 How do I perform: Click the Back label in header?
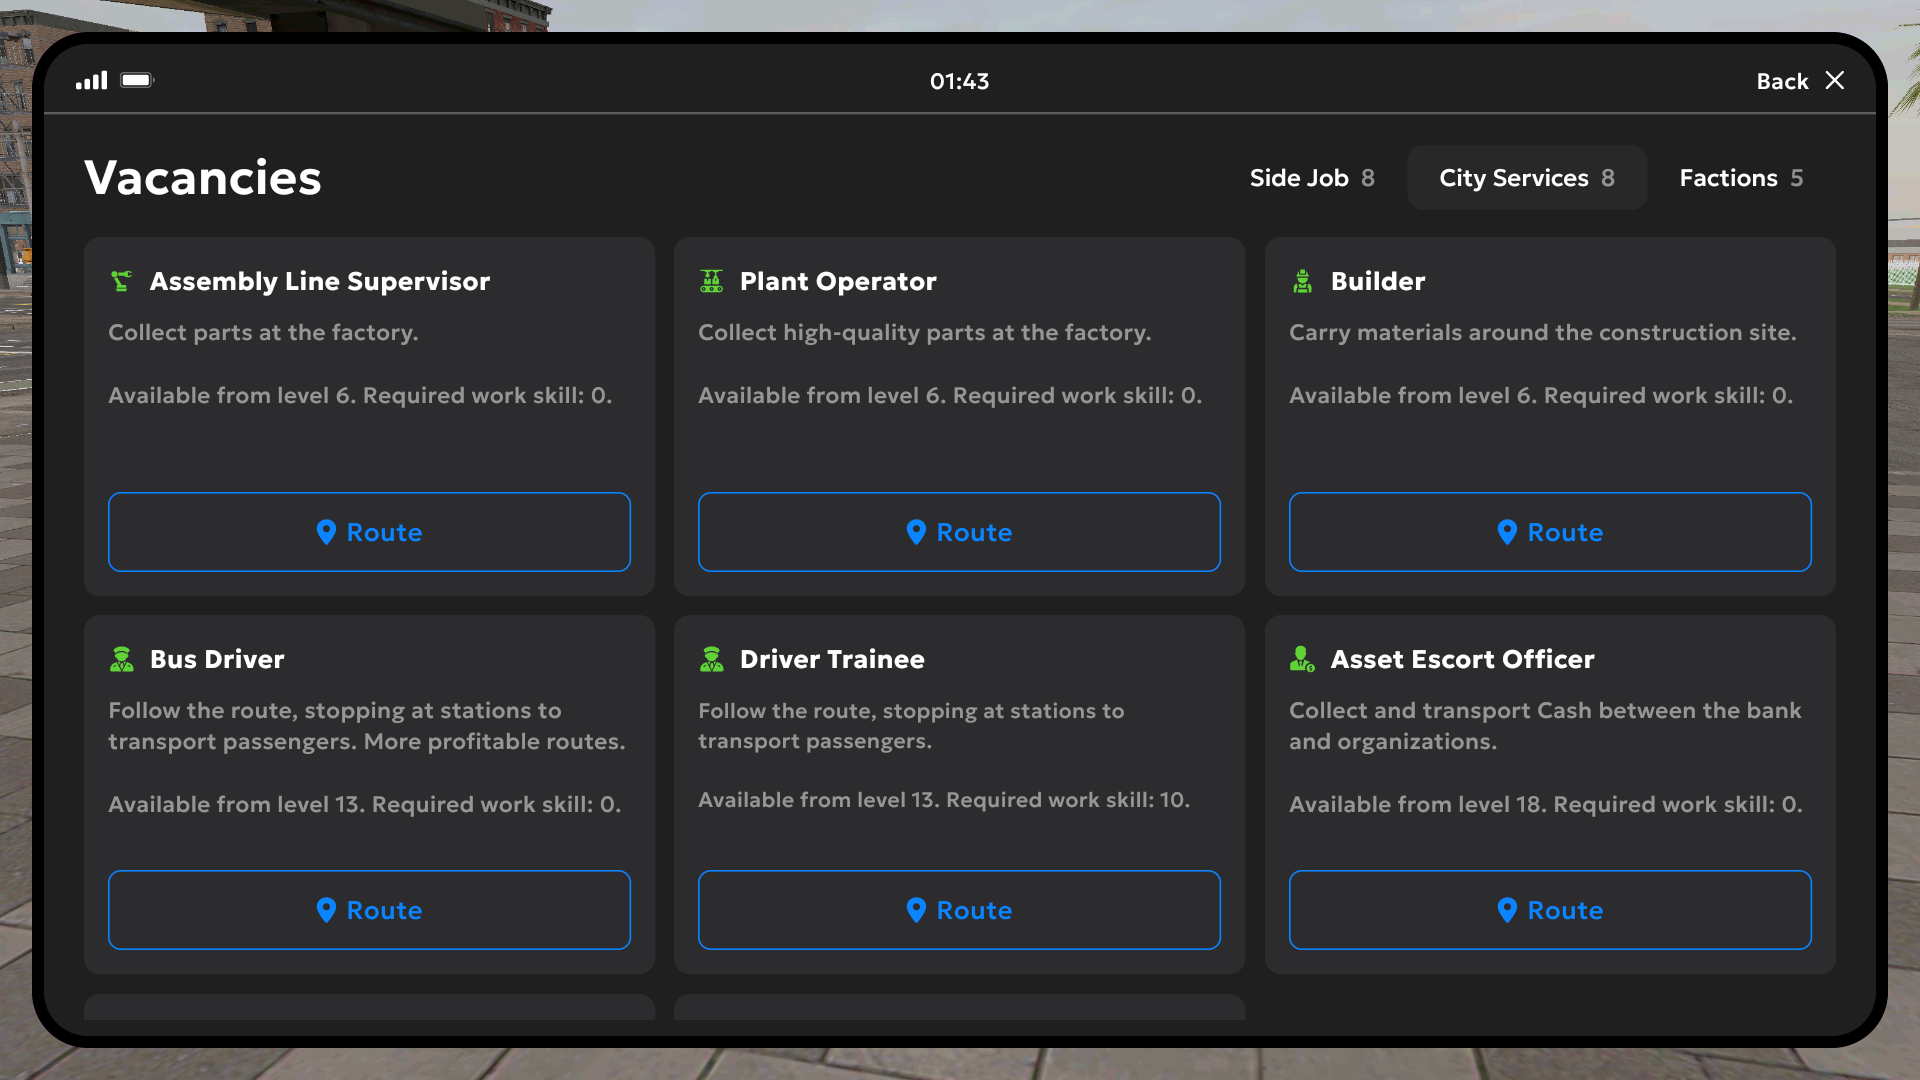(1781, 81)
